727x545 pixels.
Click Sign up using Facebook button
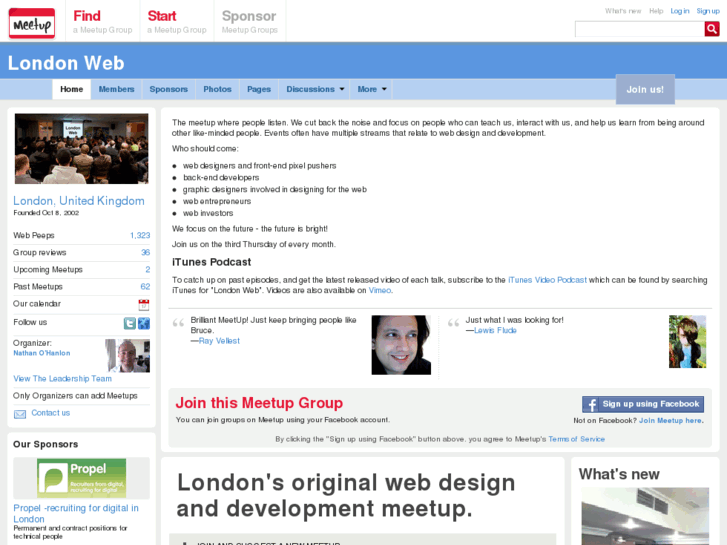pos(643,404)
